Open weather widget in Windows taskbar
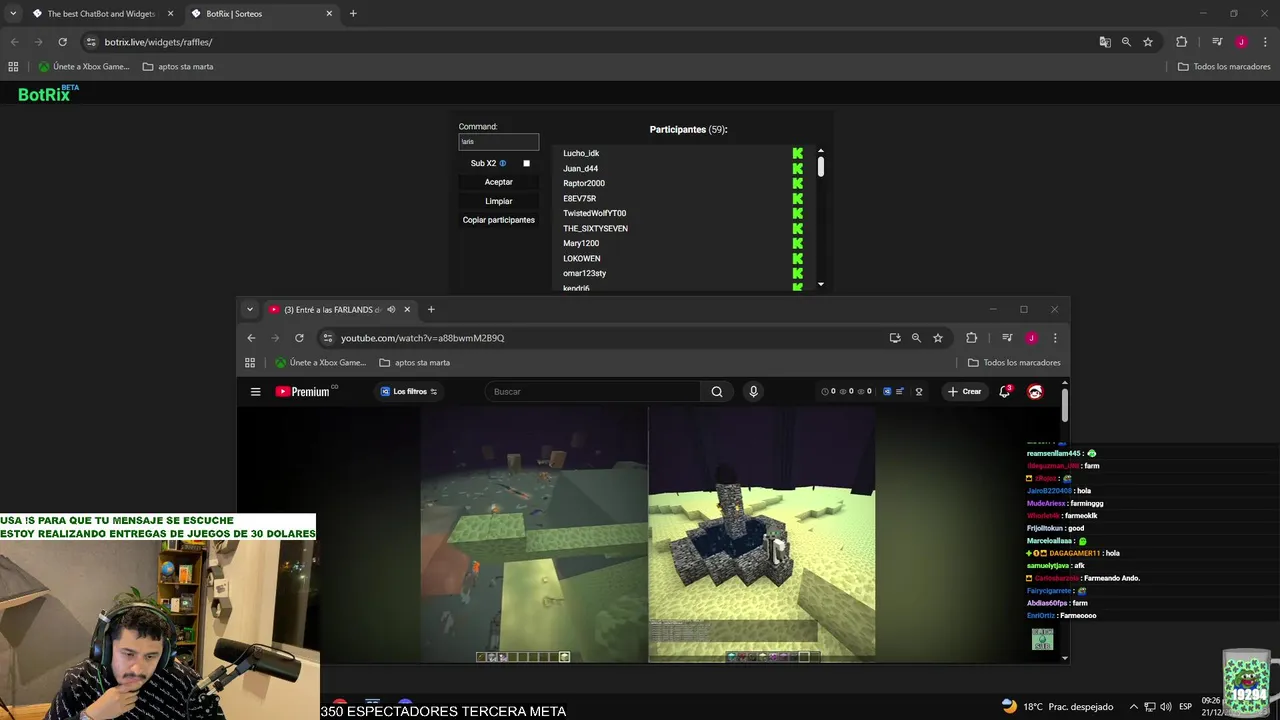The height and width of the screenshot is (720, 1280). [x=1056, y=707]
